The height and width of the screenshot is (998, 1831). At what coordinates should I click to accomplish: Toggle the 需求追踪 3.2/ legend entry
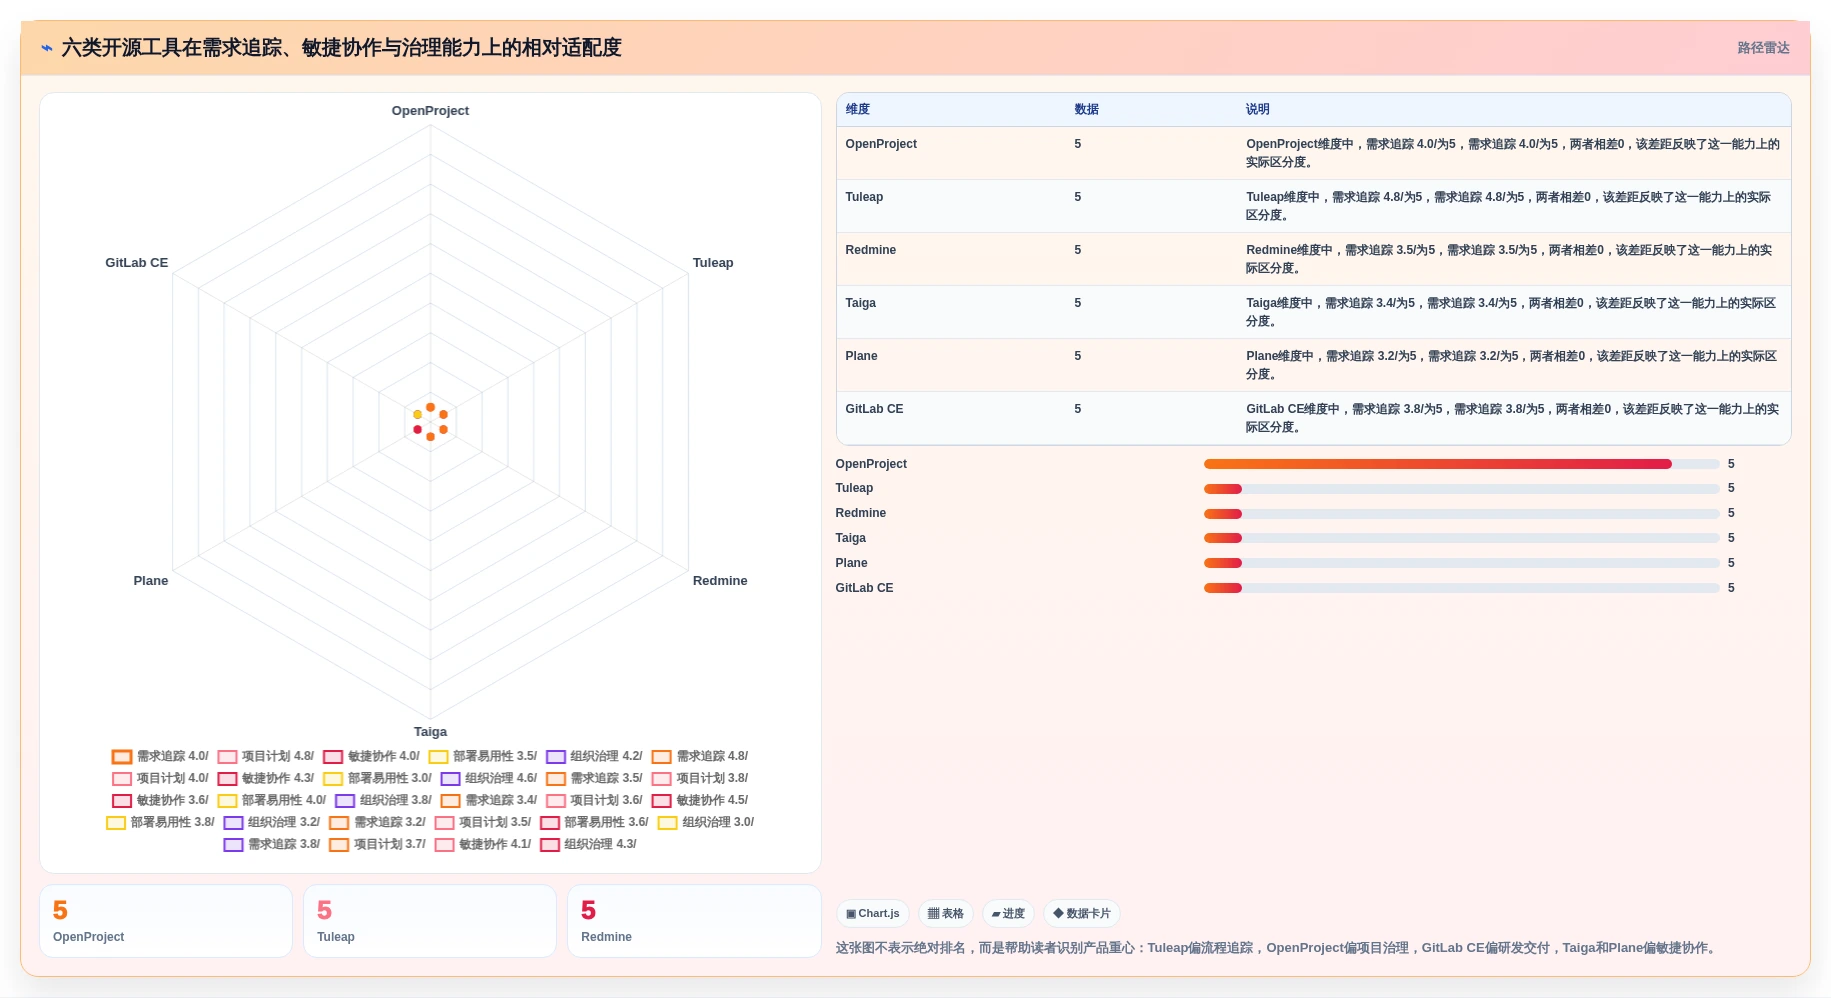(378, 823)
